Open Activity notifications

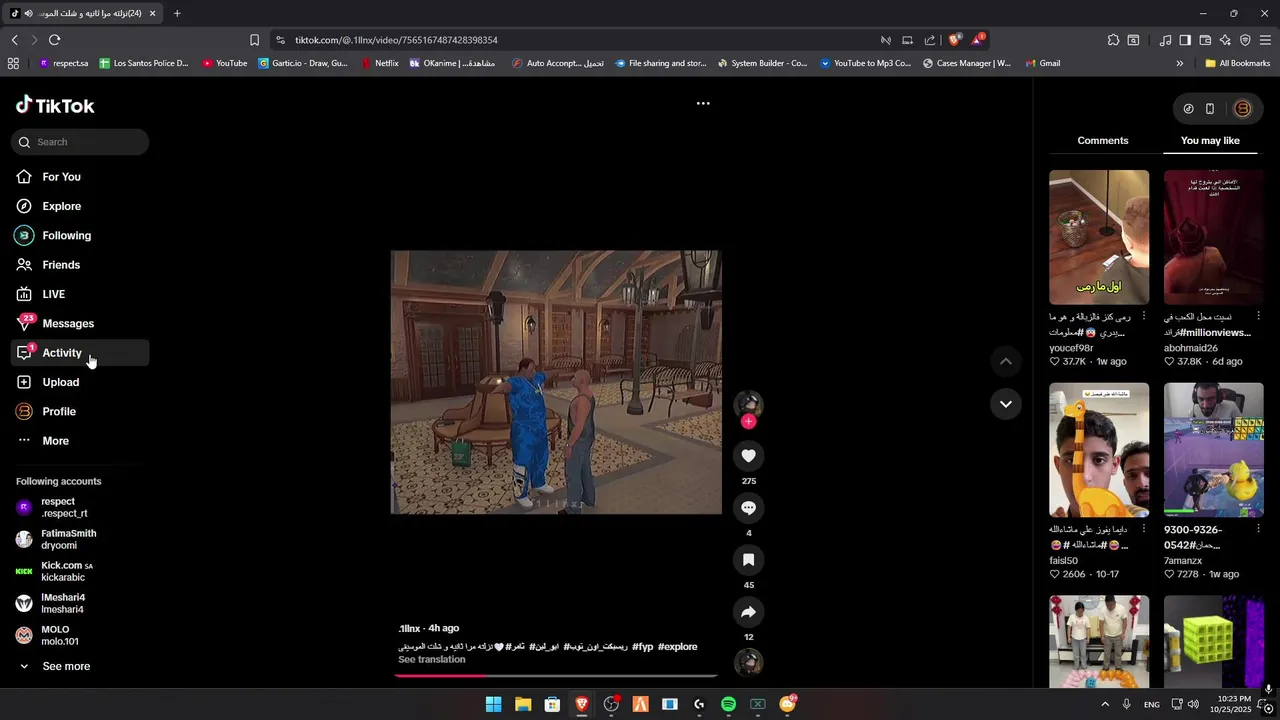pyautogui.click(x=80, y=353)
